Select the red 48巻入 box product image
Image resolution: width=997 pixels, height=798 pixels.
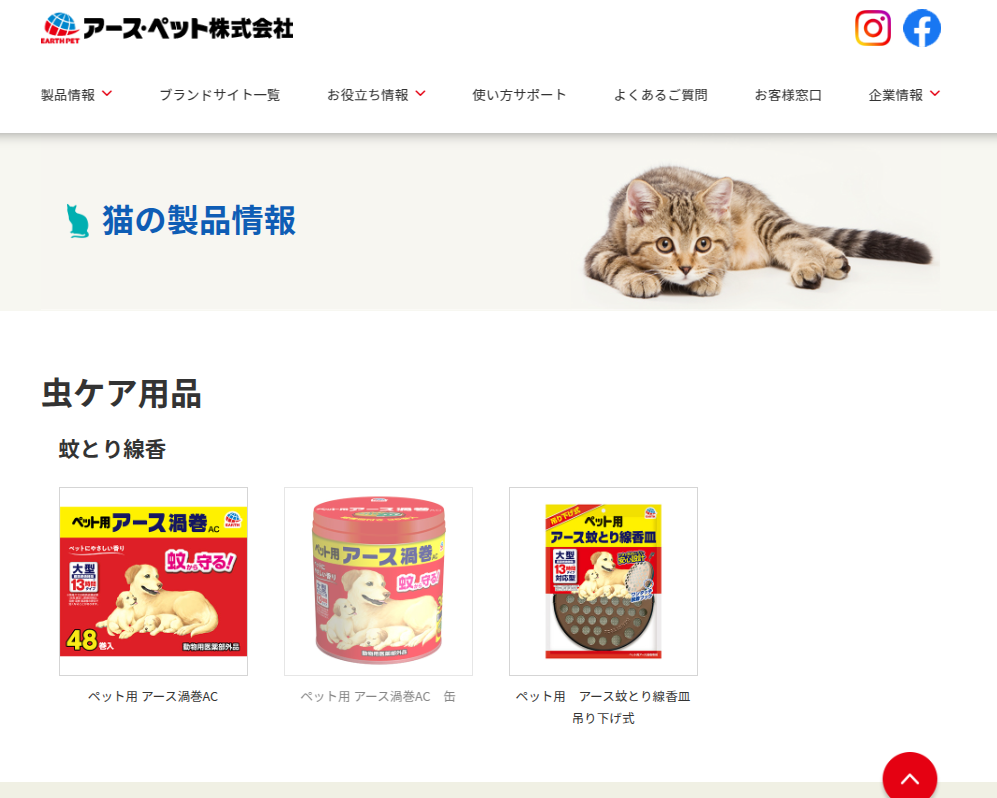(x=153, y=581)
